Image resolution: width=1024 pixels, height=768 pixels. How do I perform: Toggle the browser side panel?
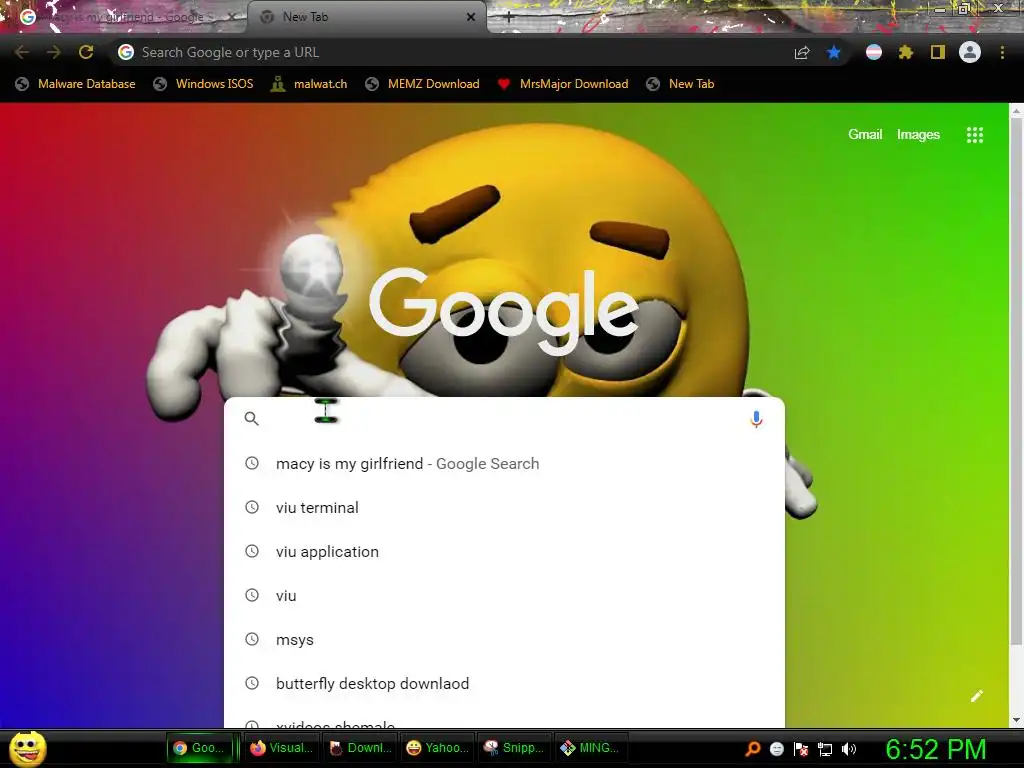(938, 52)
